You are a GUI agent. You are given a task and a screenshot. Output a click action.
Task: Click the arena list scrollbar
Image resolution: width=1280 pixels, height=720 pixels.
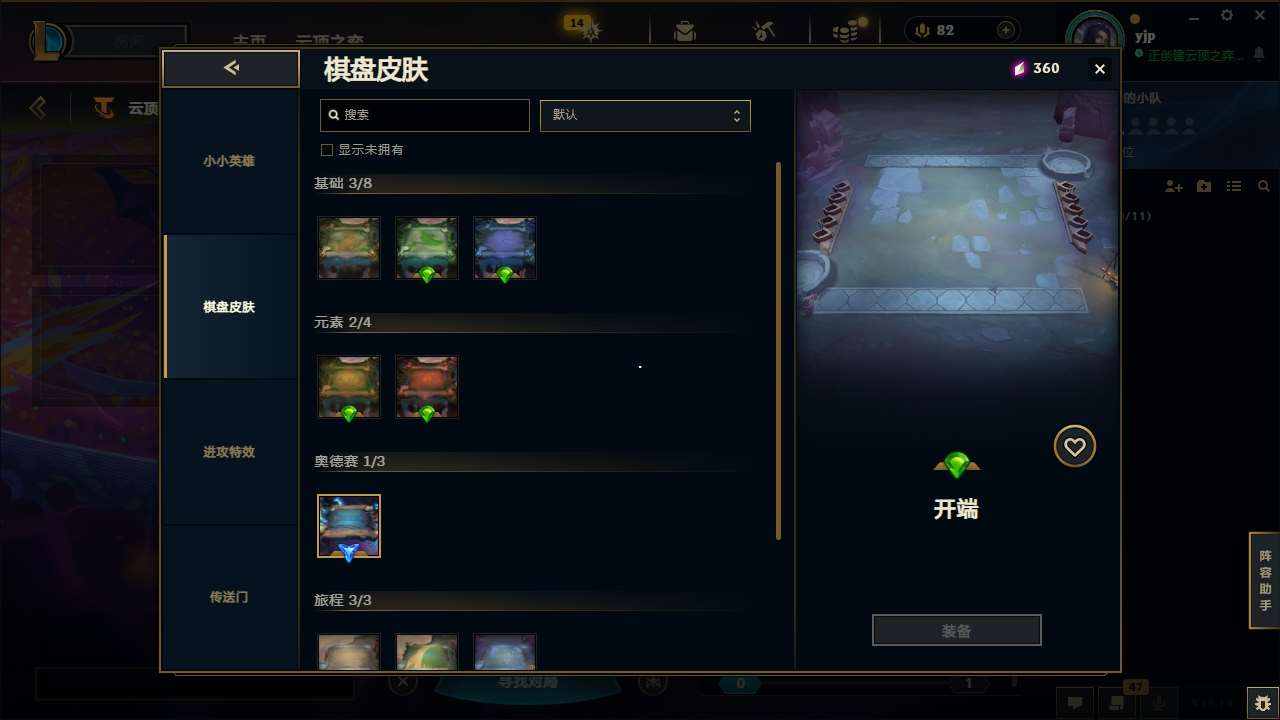click(778, 350)
